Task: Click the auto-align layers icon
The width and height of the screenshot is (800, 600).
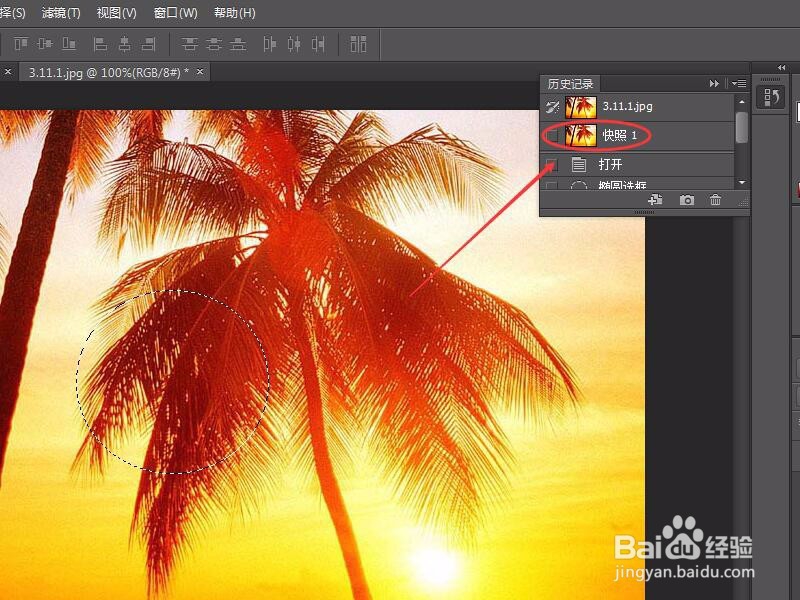Action: point(358,44)
